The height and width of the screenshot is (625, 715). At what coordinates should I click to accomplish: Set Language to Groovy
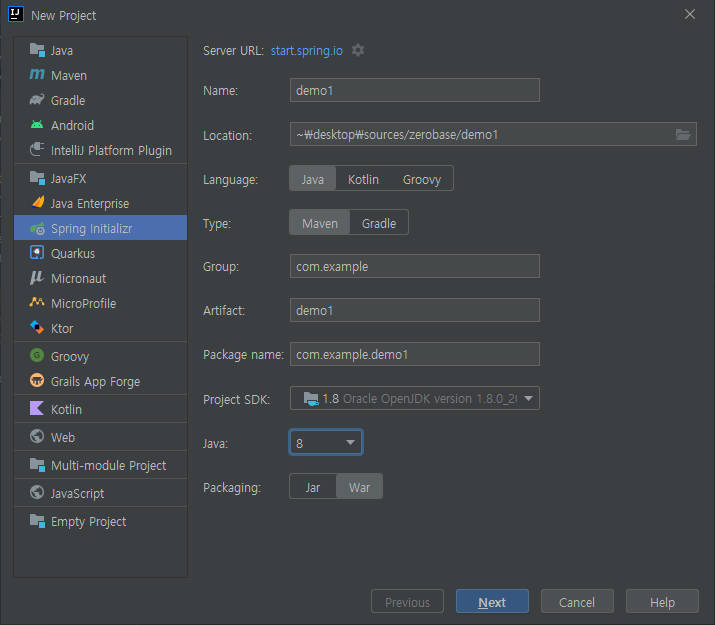click(x=422, y=179)
